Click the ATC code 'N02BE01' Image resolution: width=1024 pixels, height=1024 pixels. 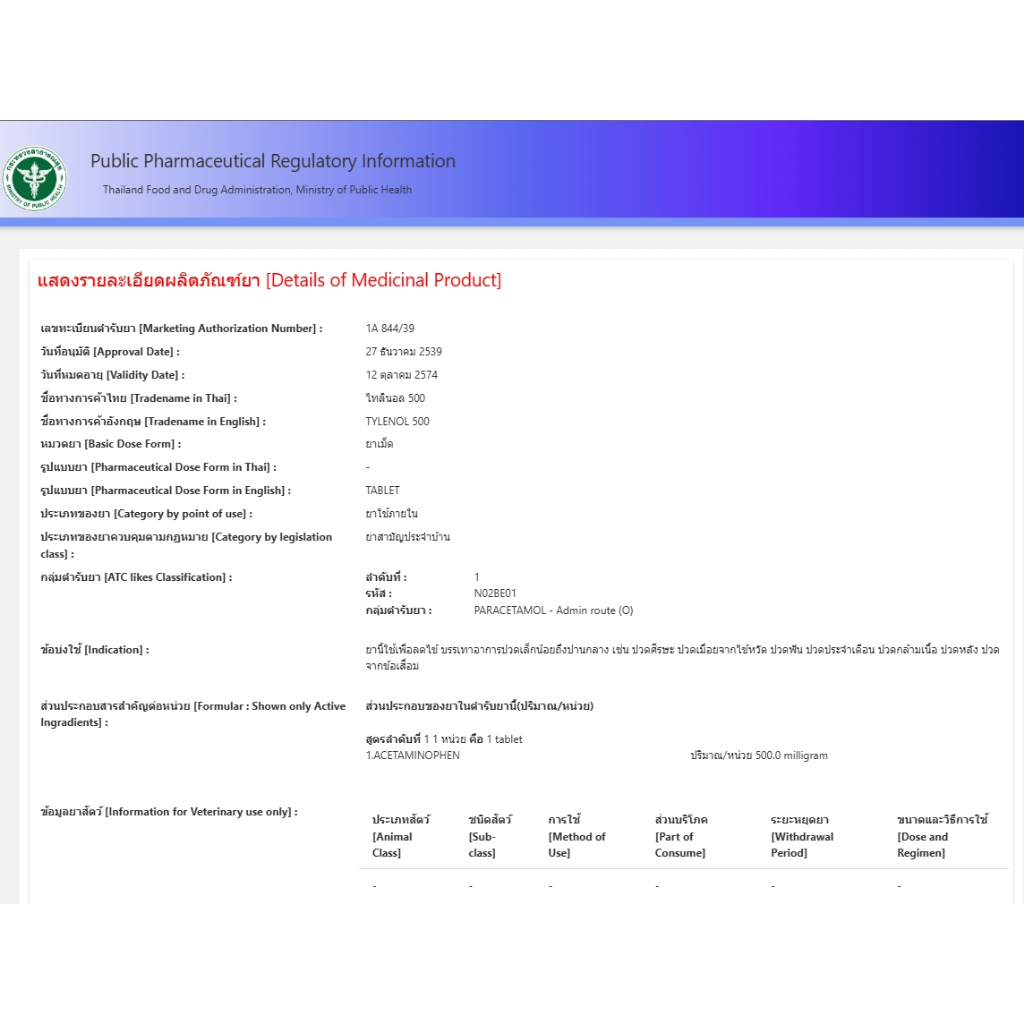tap(495, 594)
